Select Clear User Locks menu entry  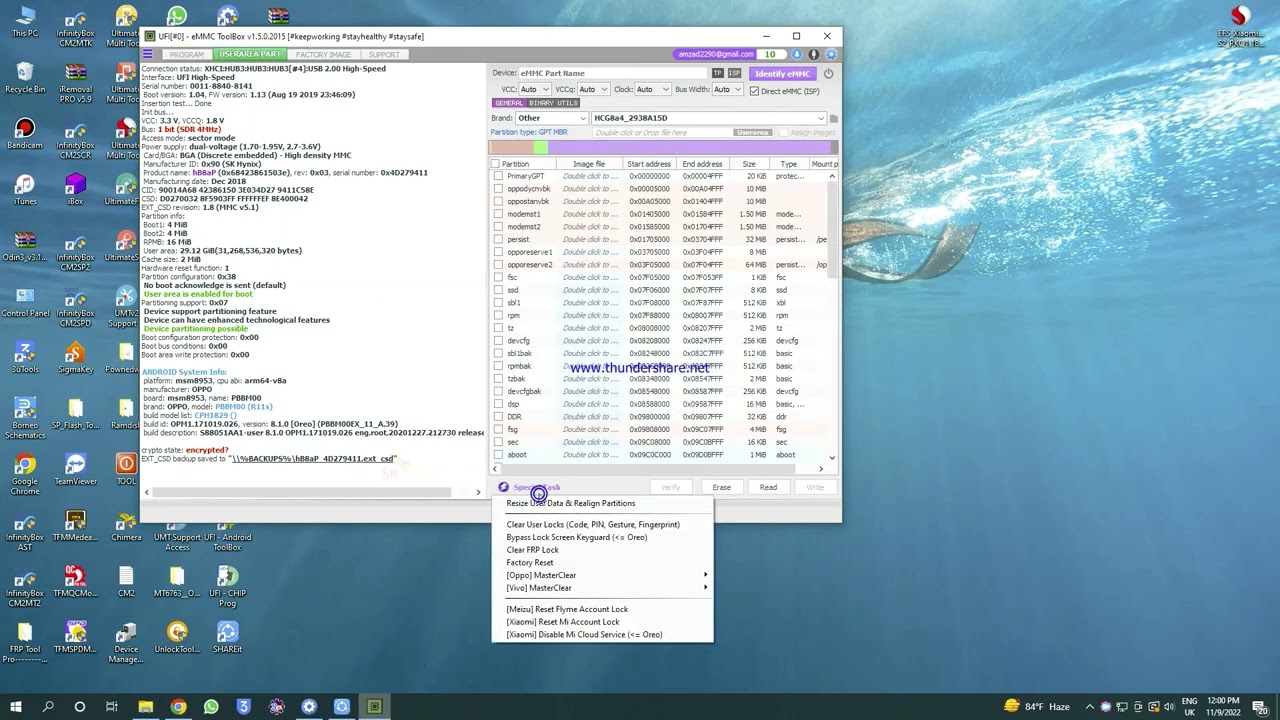coord(603,525)
